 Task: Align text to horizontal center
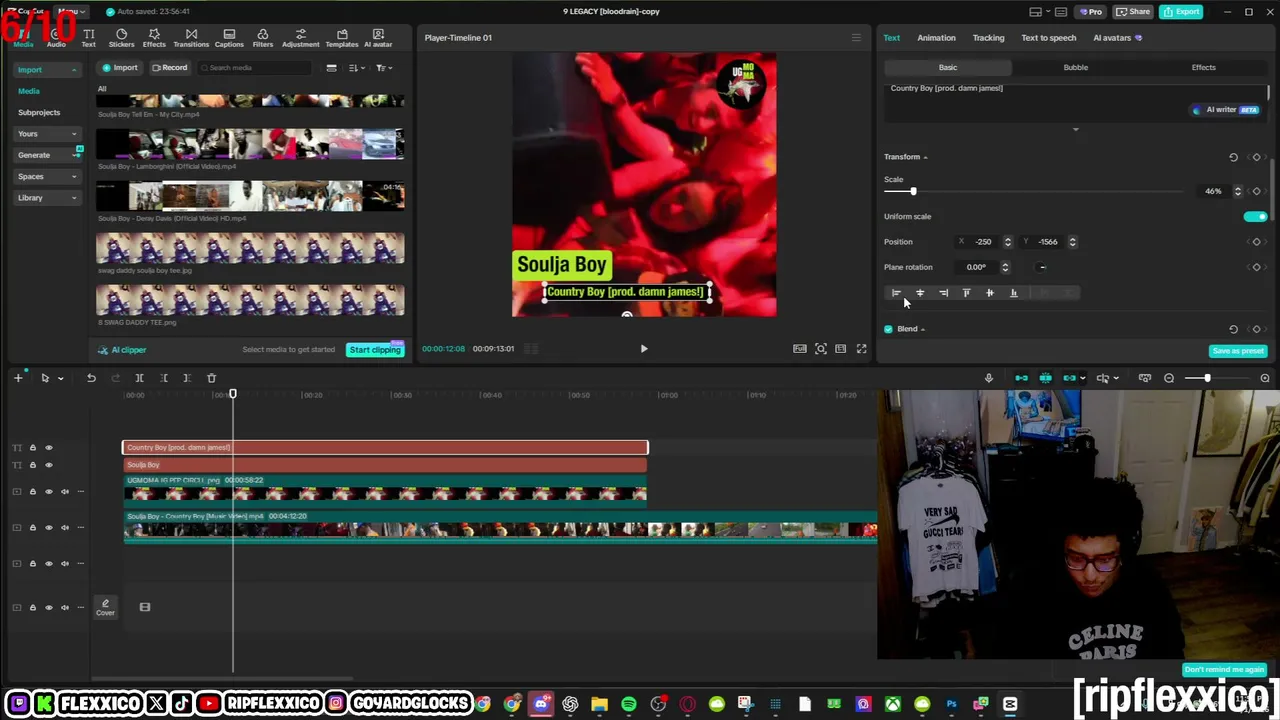(920, 293)
